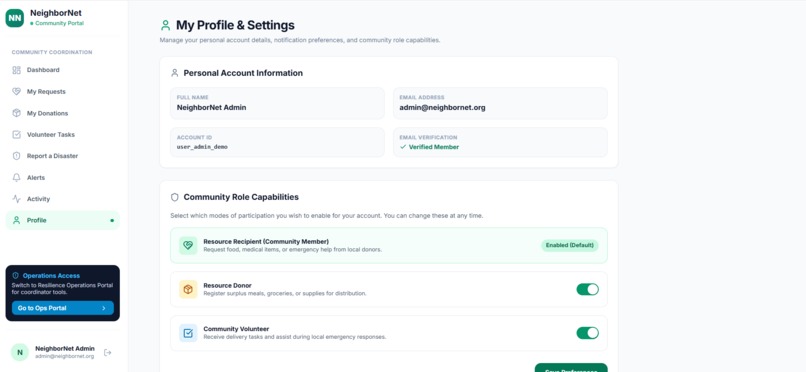Click the Report a Disaster shield icon
Image resolution: width=806 pixels, height=372 pixels.
pos(16,156)
